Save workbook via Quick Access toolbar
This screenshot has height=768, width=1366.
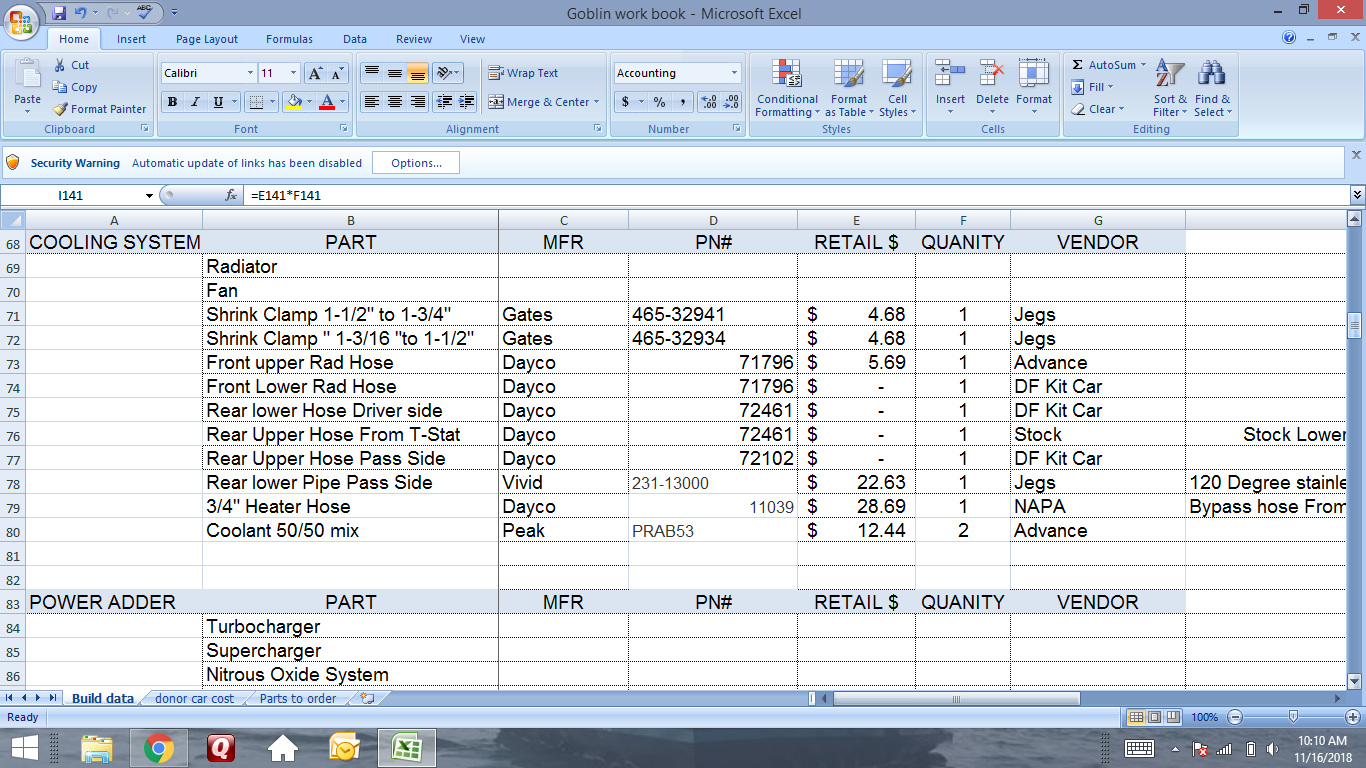click(59, 13)
